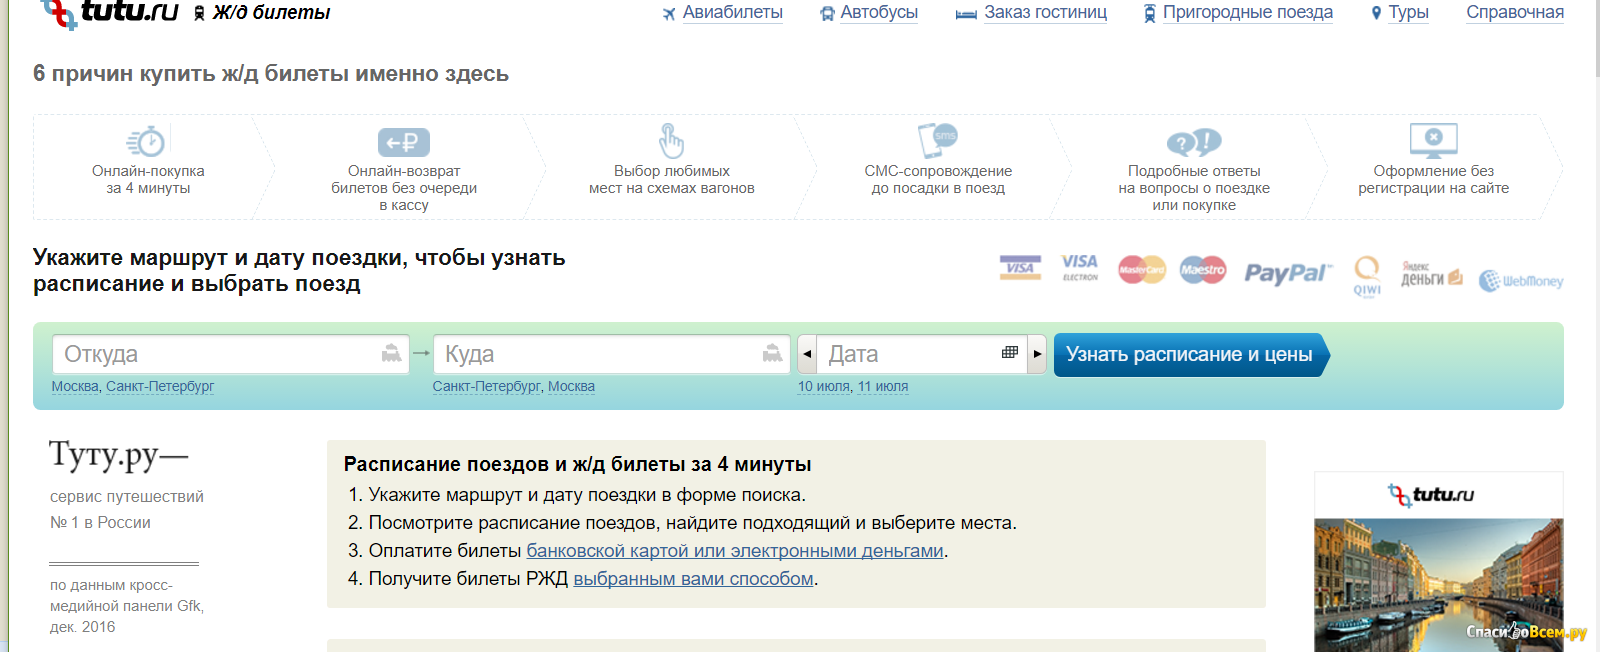Viewport: 1600px width, 652px height.
Task: Click the monitor no-registration icon
Action: click(1433, 140)
